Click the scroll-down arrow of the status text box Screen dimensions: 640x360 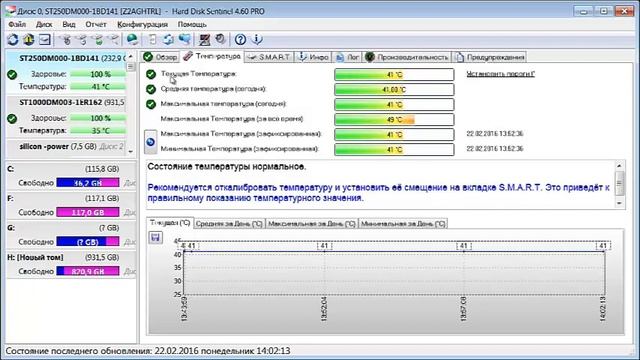click(620, 203)
